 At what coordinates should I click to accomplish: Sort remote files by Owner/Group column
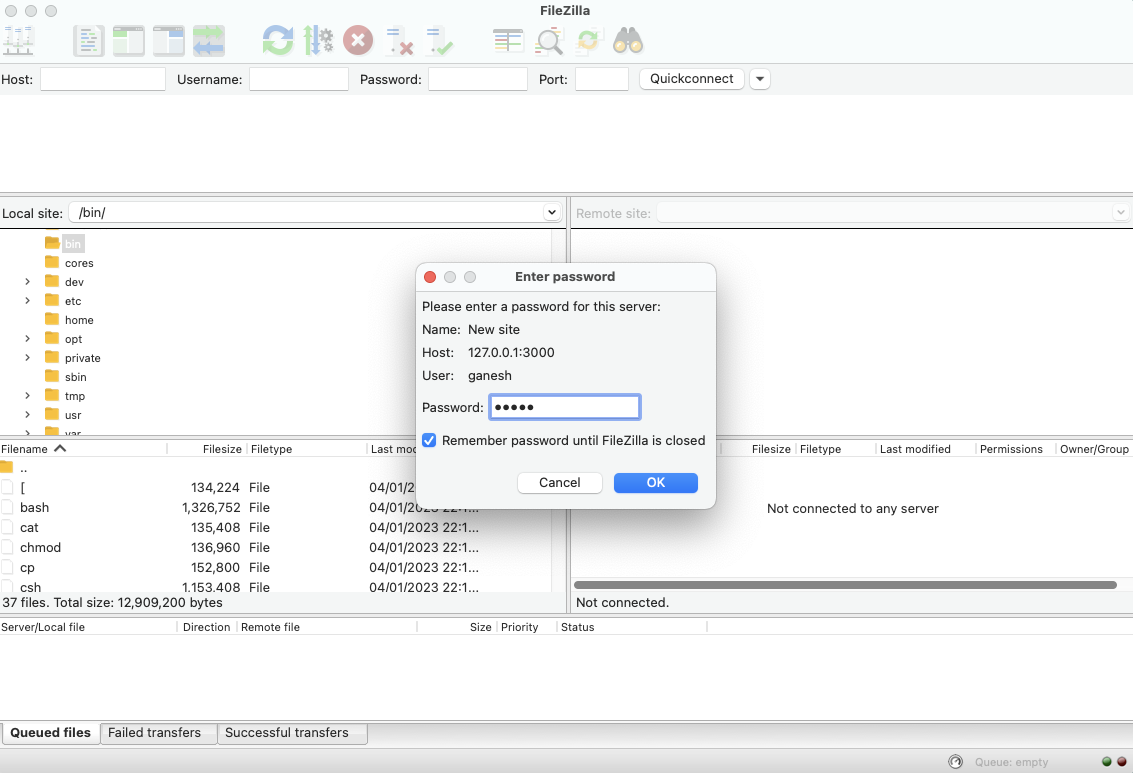point(1094,449)
